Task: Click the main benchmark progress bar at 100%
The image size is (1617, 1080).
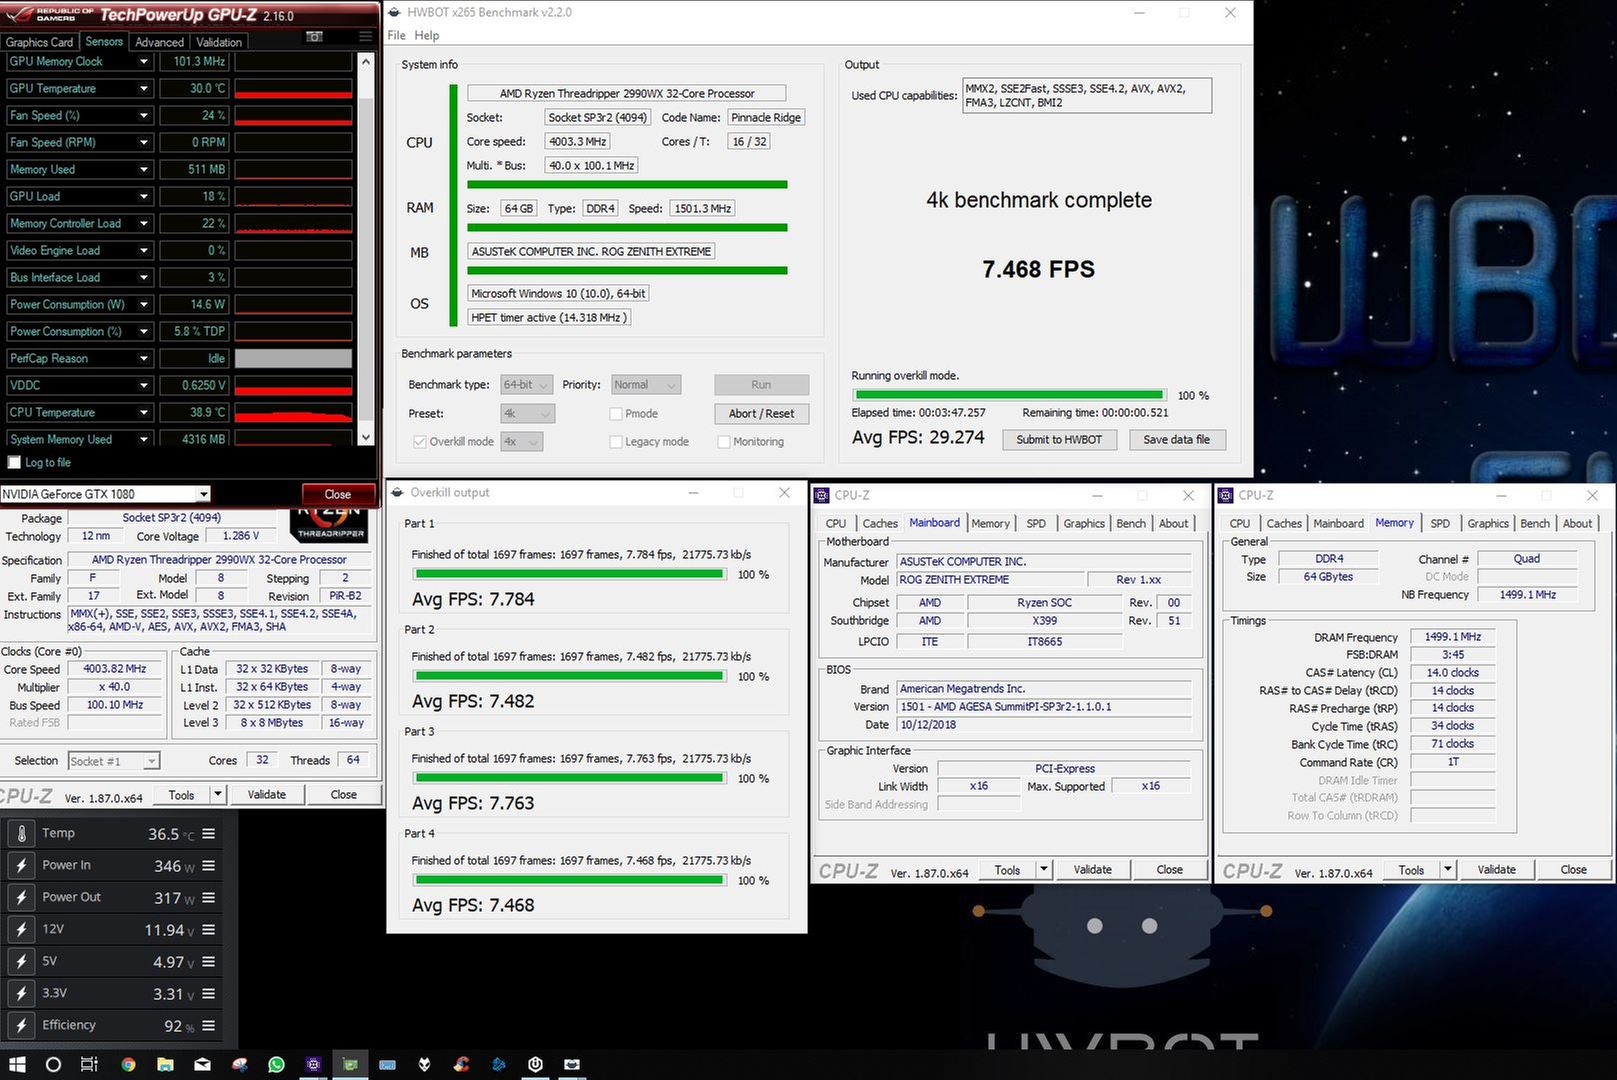Action: pos(1009,396)
